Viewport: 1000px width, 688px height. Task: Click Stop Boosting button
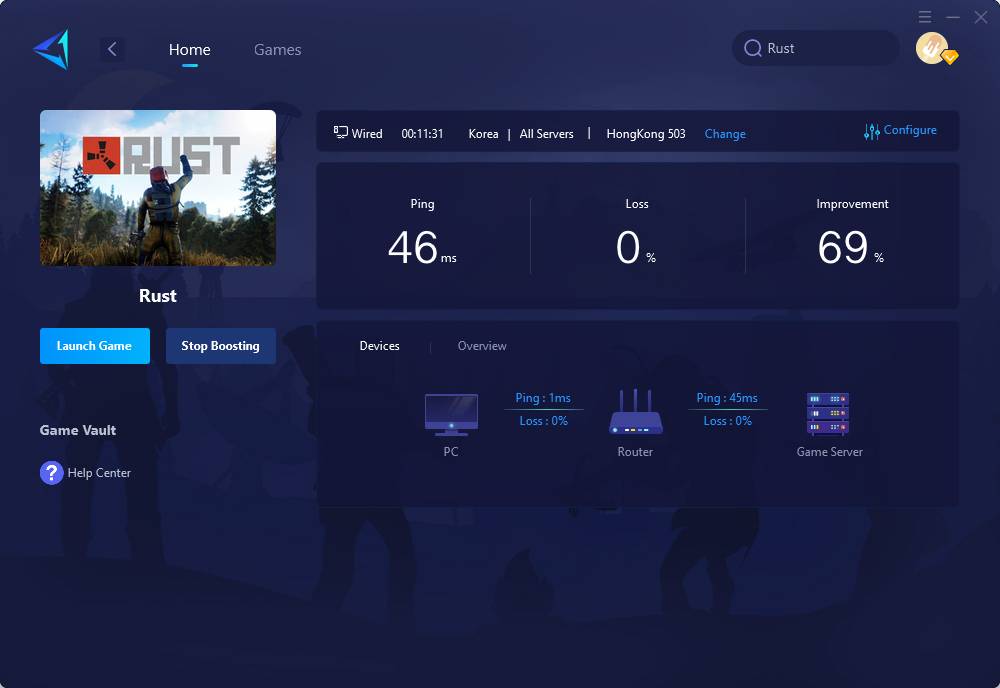(x=221, y=346)
